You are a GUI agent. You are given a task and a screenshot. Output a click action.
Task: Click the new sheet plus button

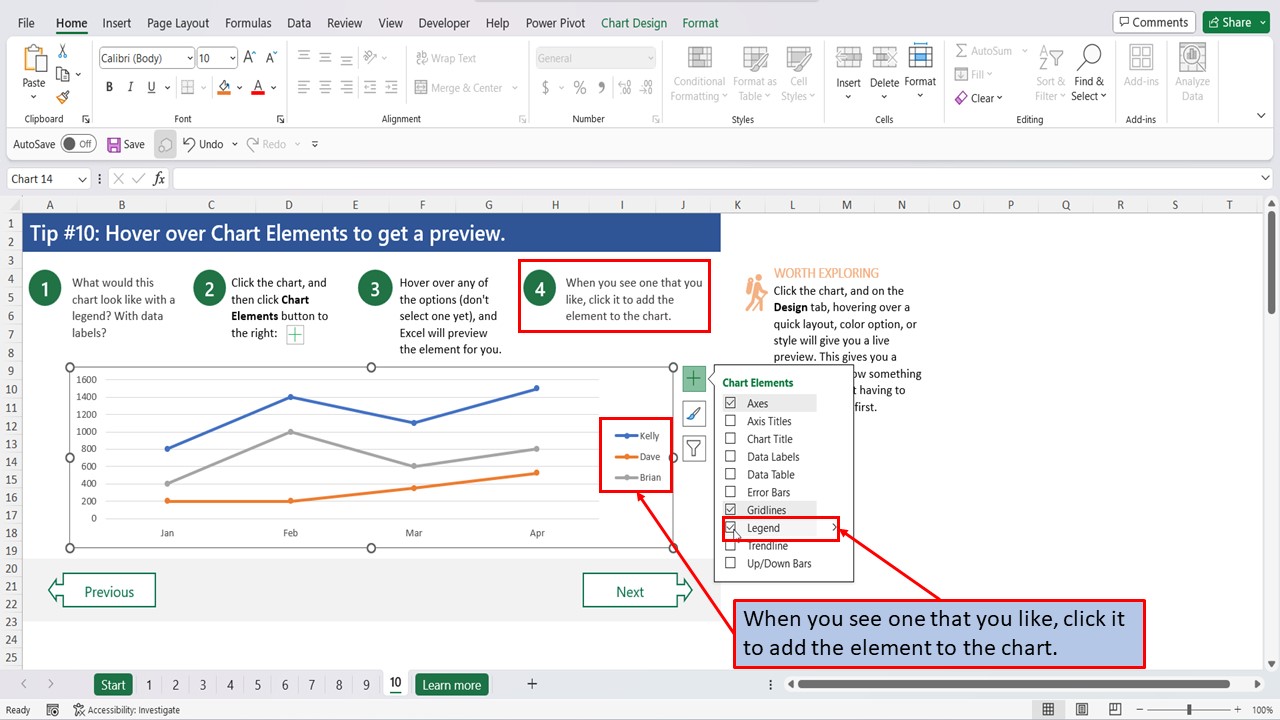tap(532, 684)
